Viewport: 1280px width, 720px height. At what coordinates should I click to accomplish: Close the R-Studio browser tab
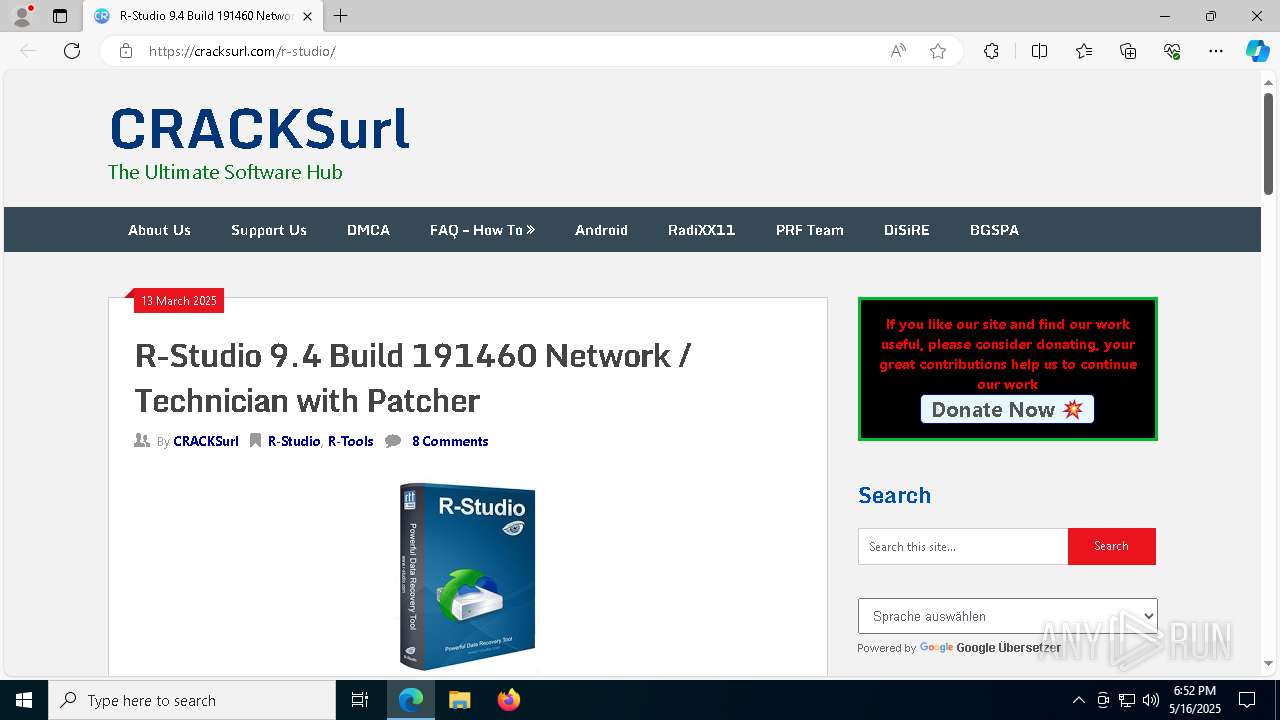pyautogui.click(x=307, y=16)
